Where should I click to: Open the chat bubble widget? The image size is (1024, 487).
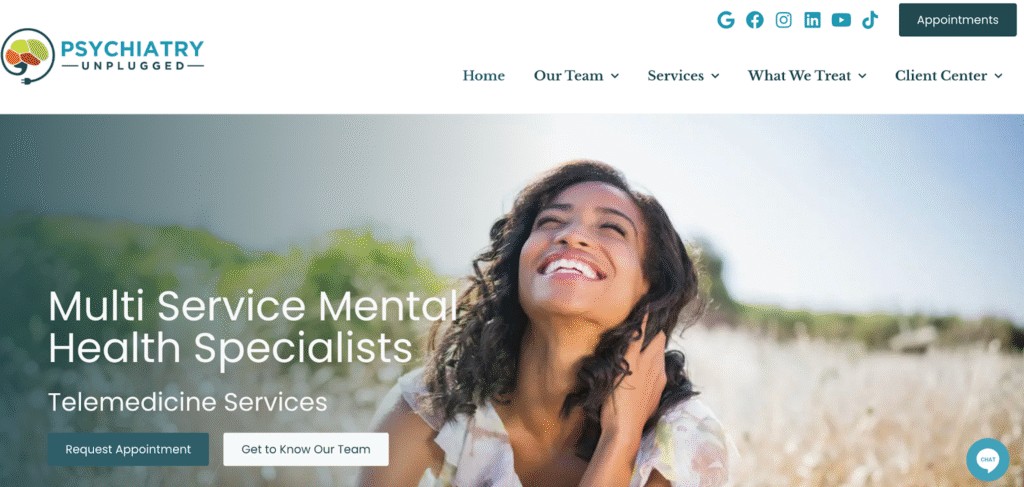point(987,460)
